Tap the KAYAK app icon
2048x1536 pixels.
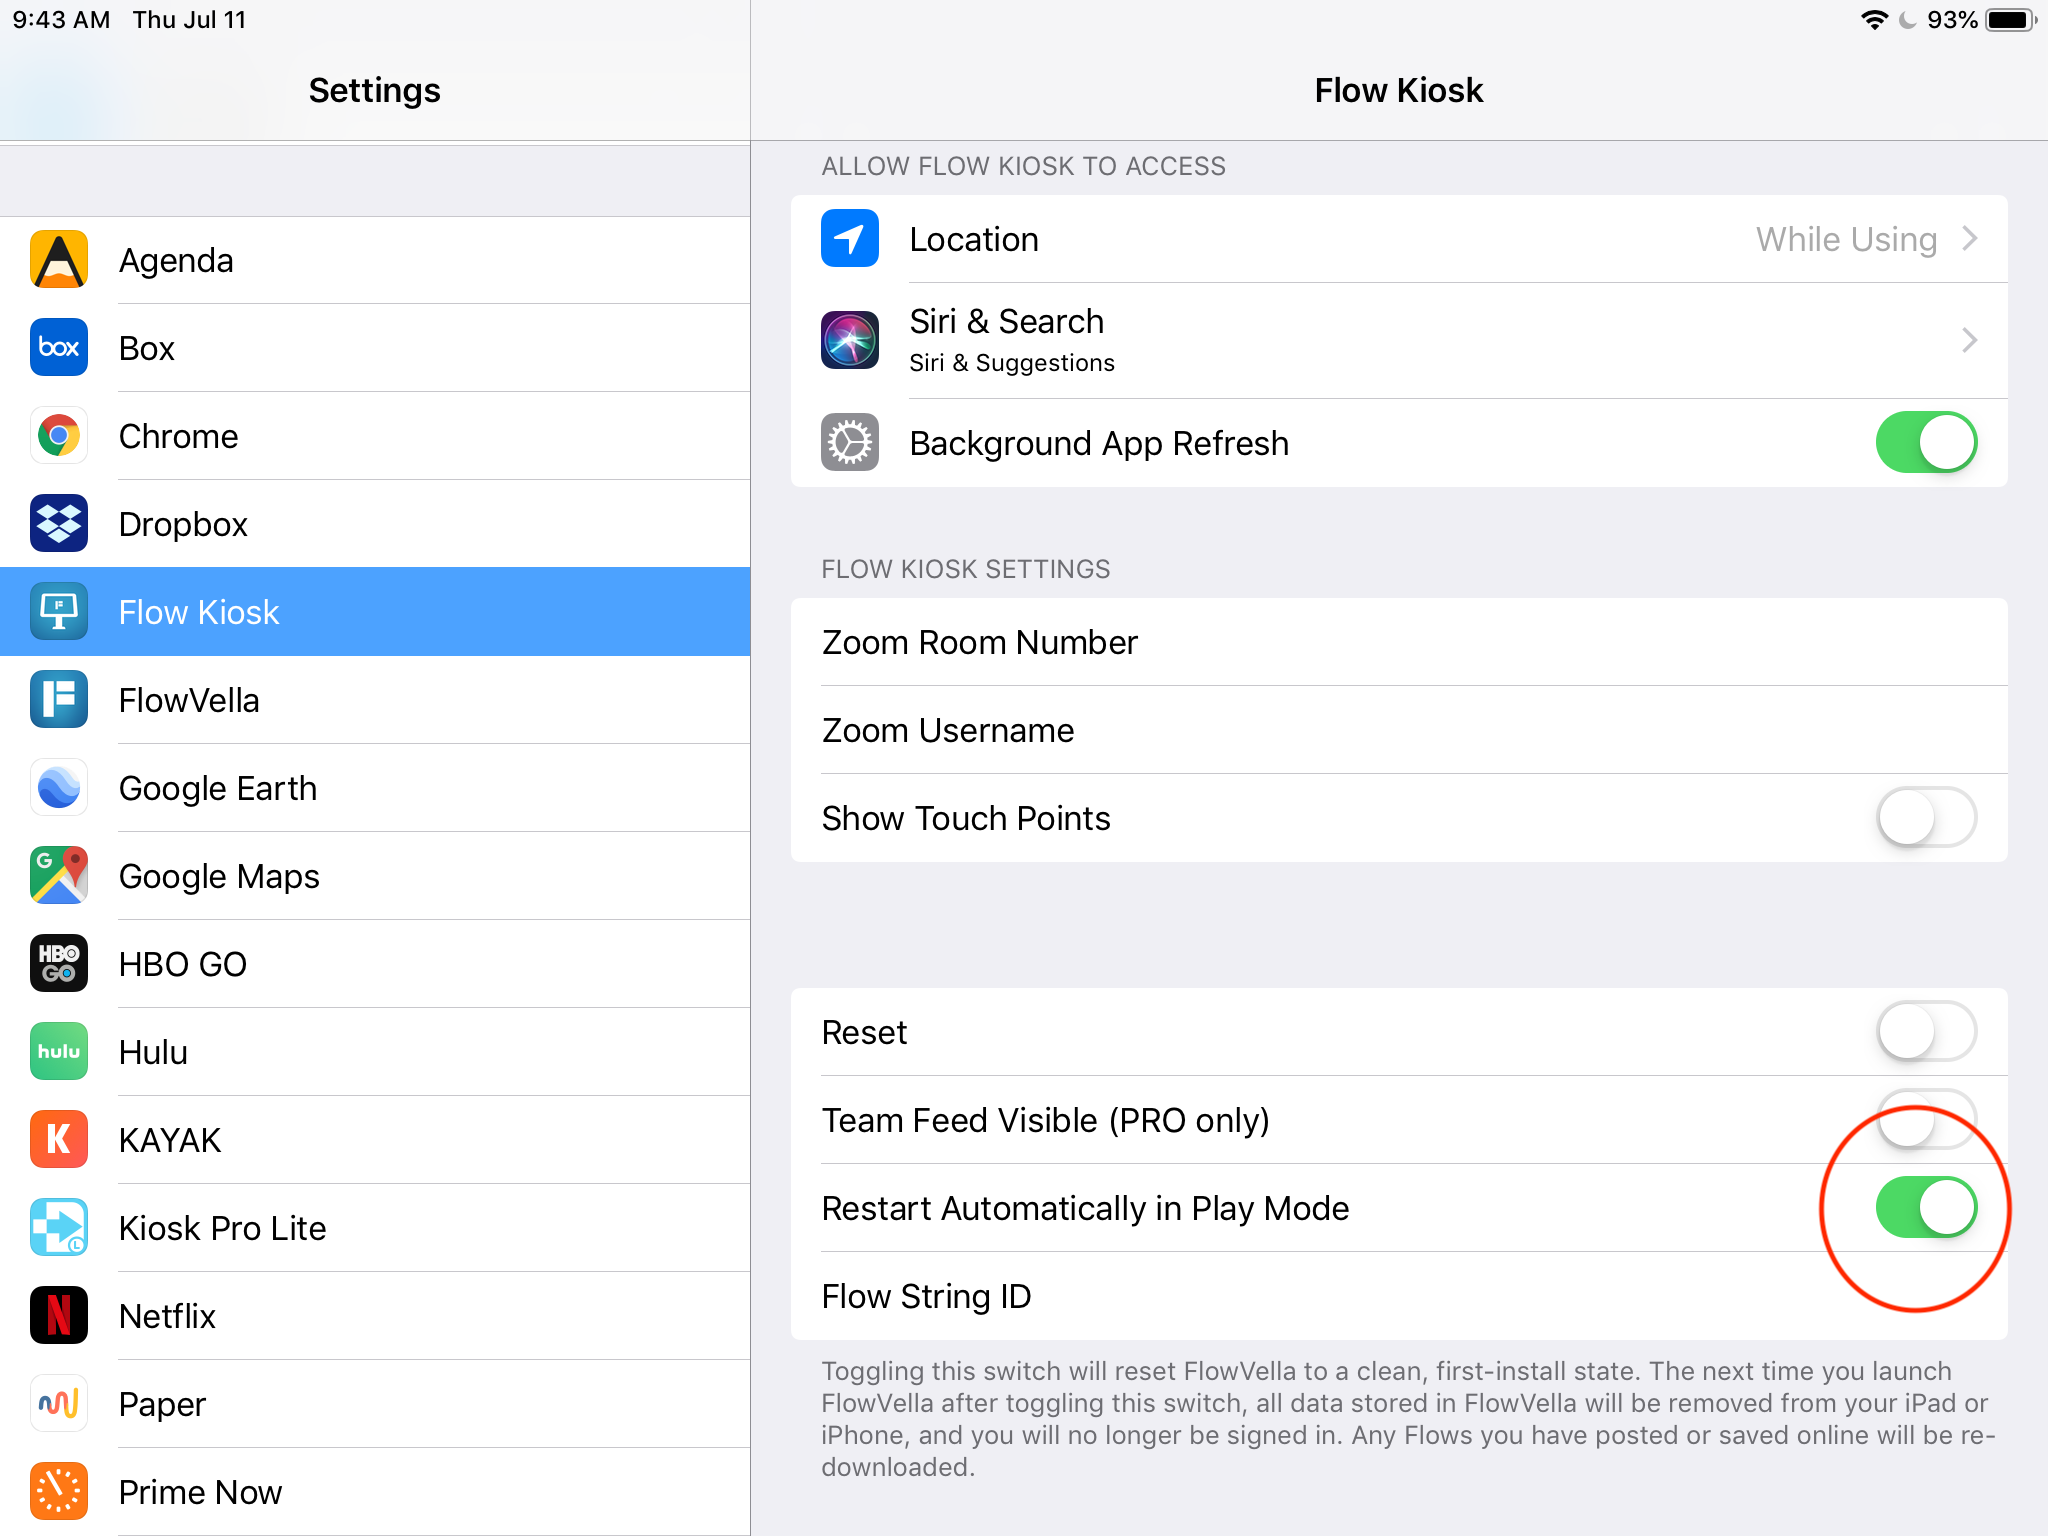[x=59, y=1140]
